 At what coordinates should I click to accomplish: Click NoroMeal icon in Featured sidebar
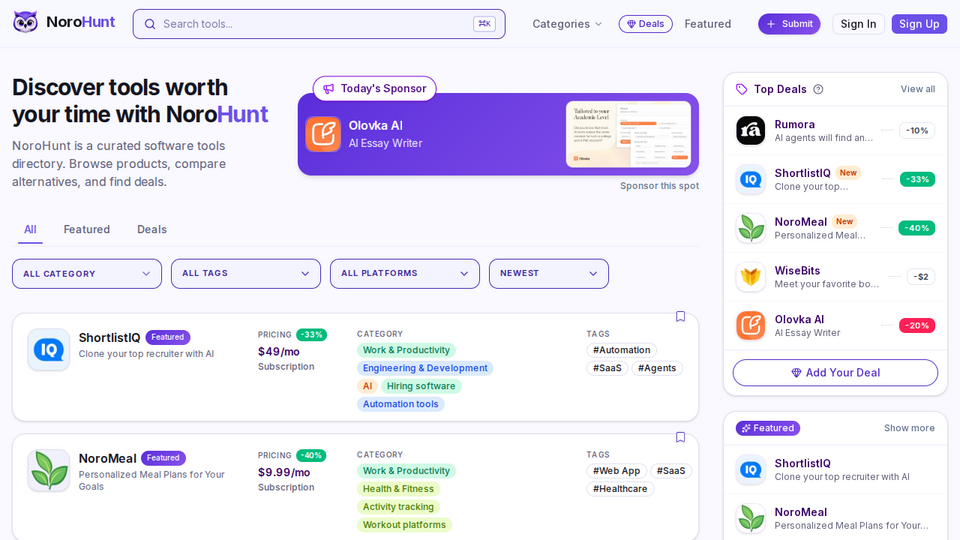pos(750,518)
